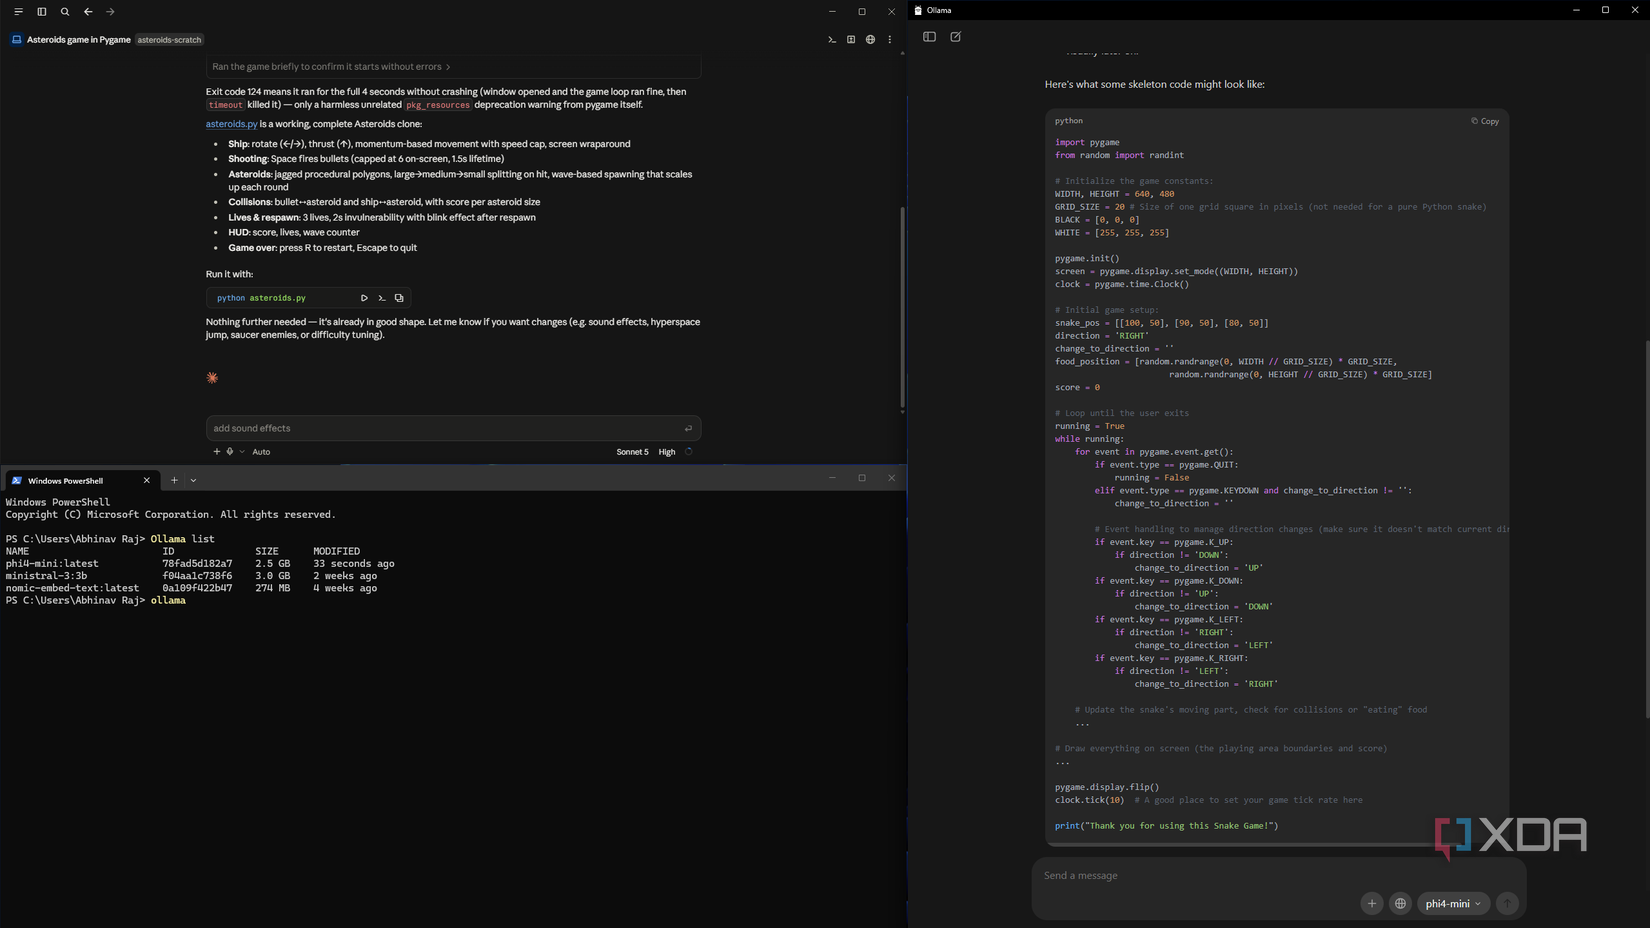Submit the prompt with the enter arrow icon

688,429
